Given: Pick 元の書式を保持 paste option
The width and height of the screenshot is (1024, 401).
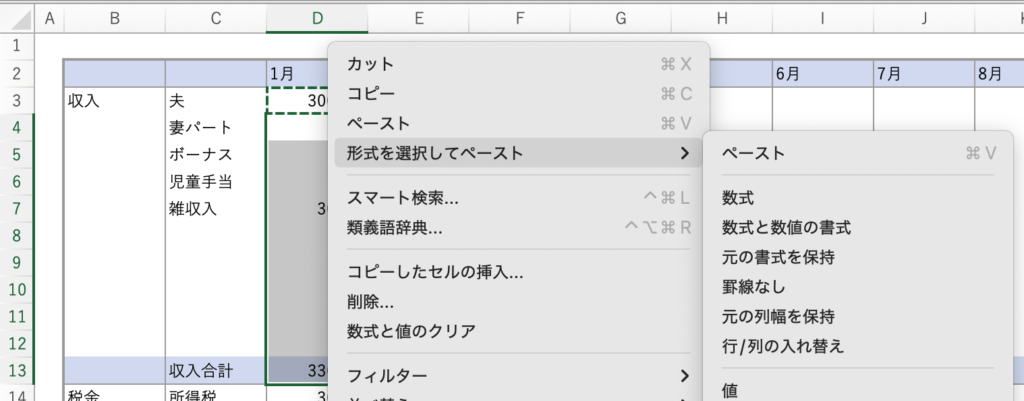Looking at the screenshot, I should click(x=778, y=258).
